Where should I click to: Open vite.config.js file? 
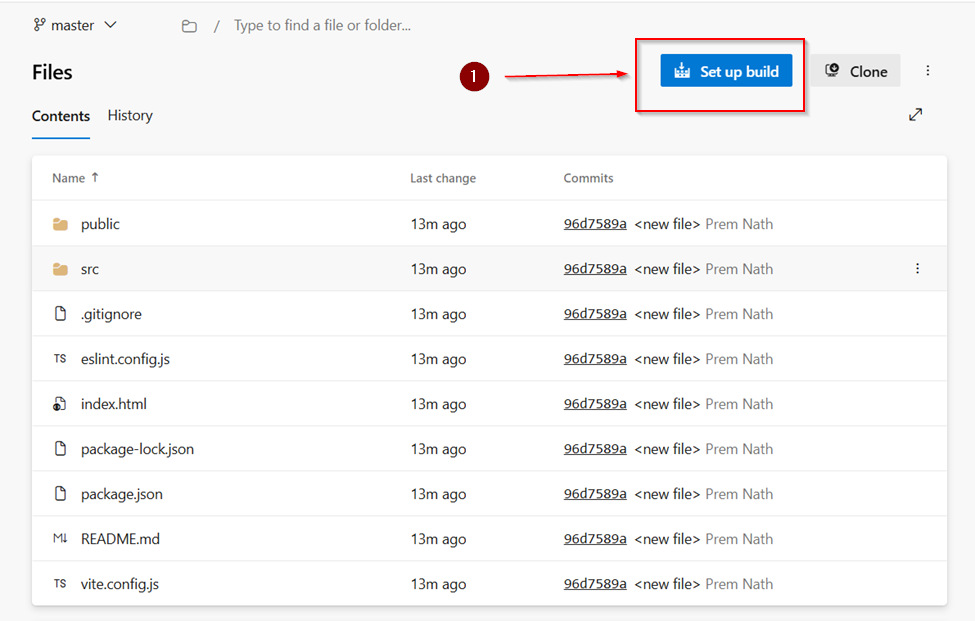pyautogui.click(x=120, y=584)
